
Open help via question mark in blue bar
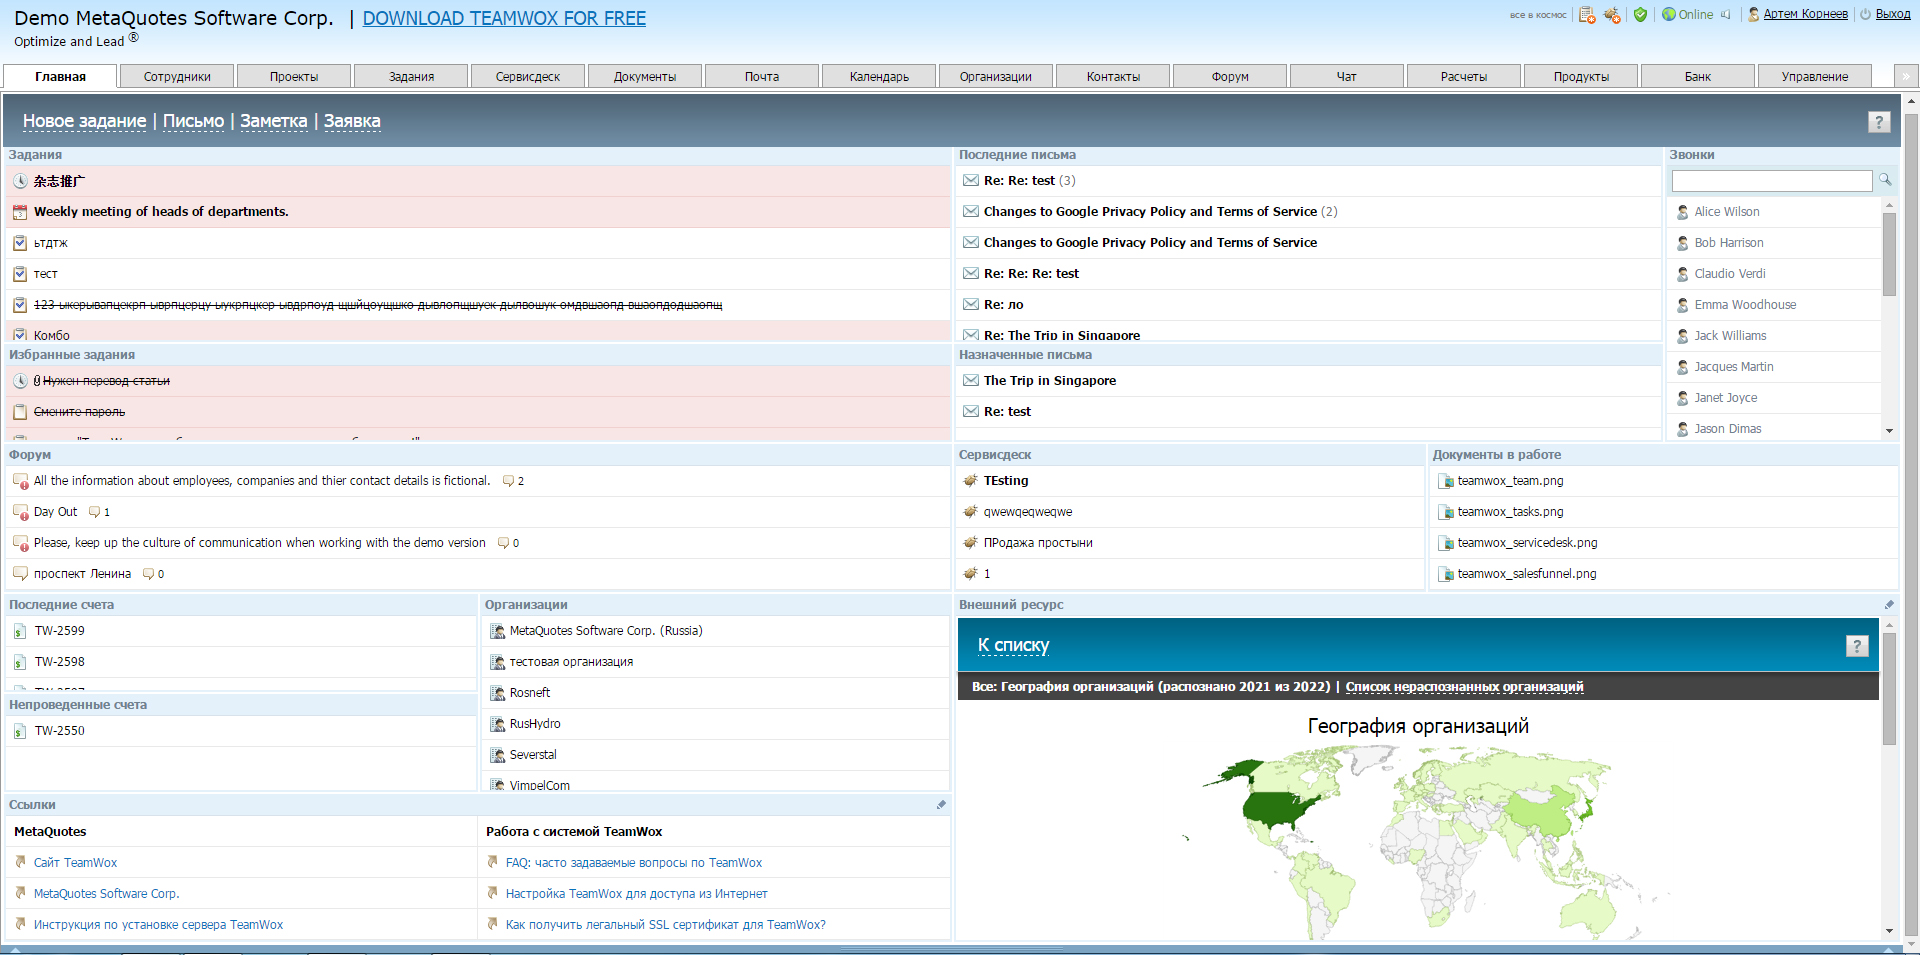(1879, 122)
